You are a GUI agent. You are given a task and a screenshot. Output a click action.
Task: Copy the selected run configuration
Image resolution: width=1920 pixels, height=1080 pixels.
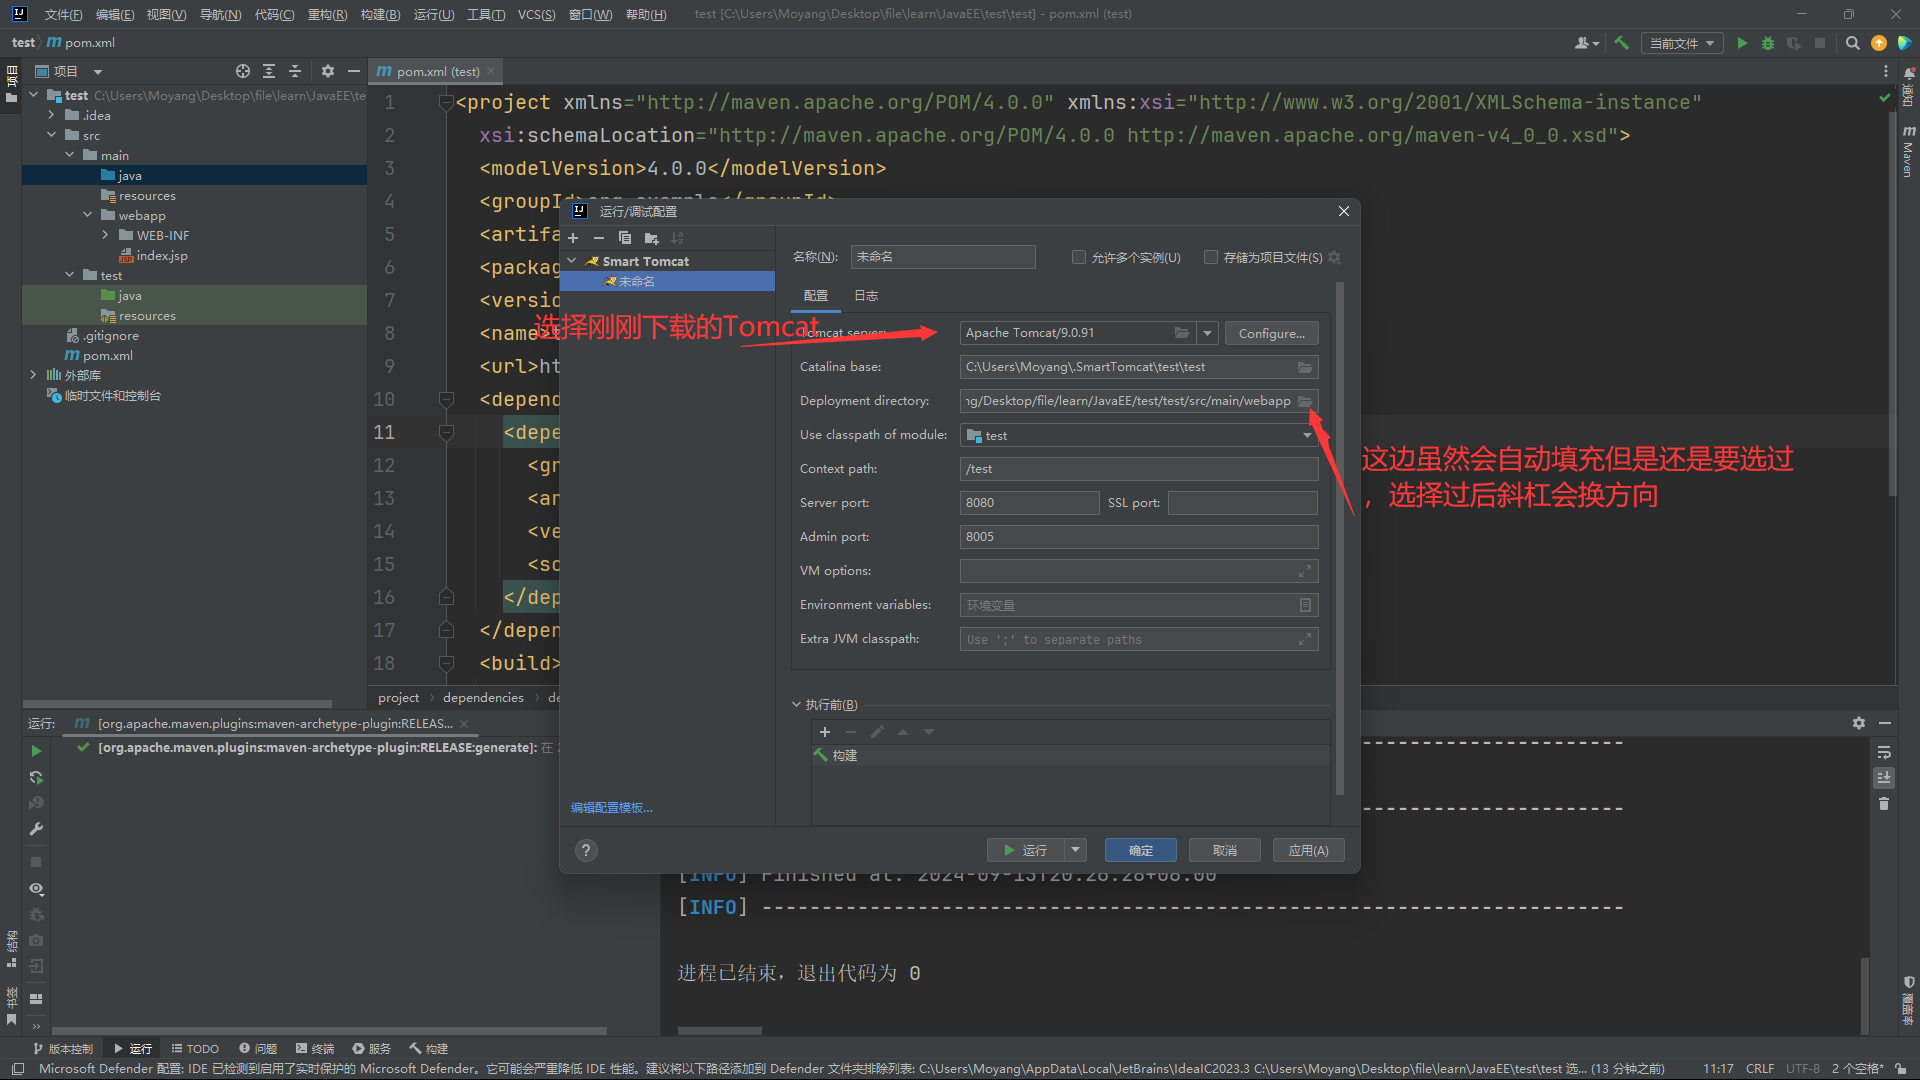[624, 238]
